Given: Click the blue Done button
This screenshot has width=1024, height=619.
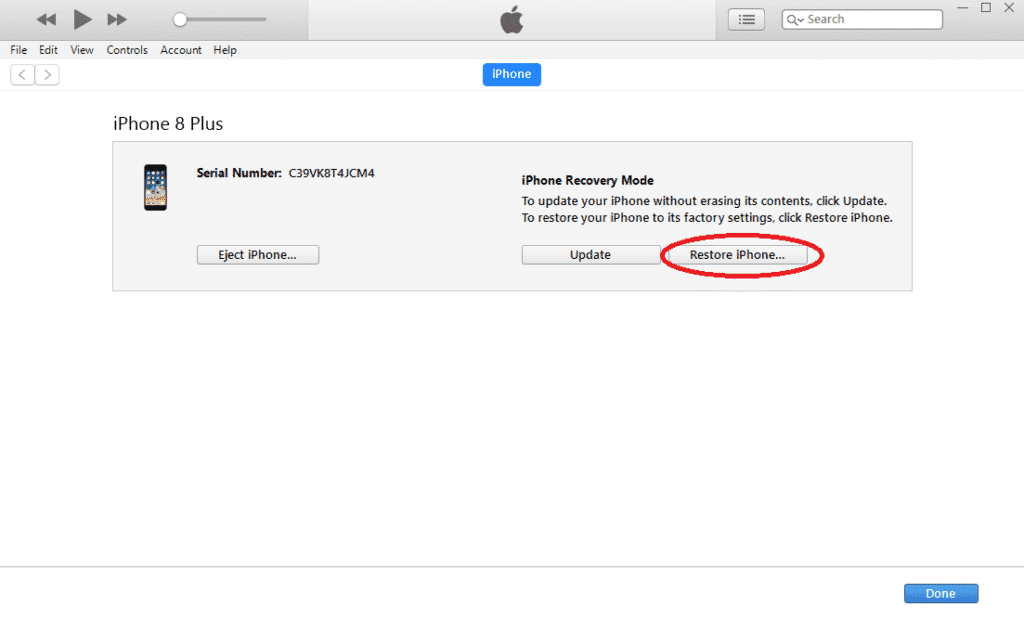Looking at the screenshot, I should tap(940, 593).
